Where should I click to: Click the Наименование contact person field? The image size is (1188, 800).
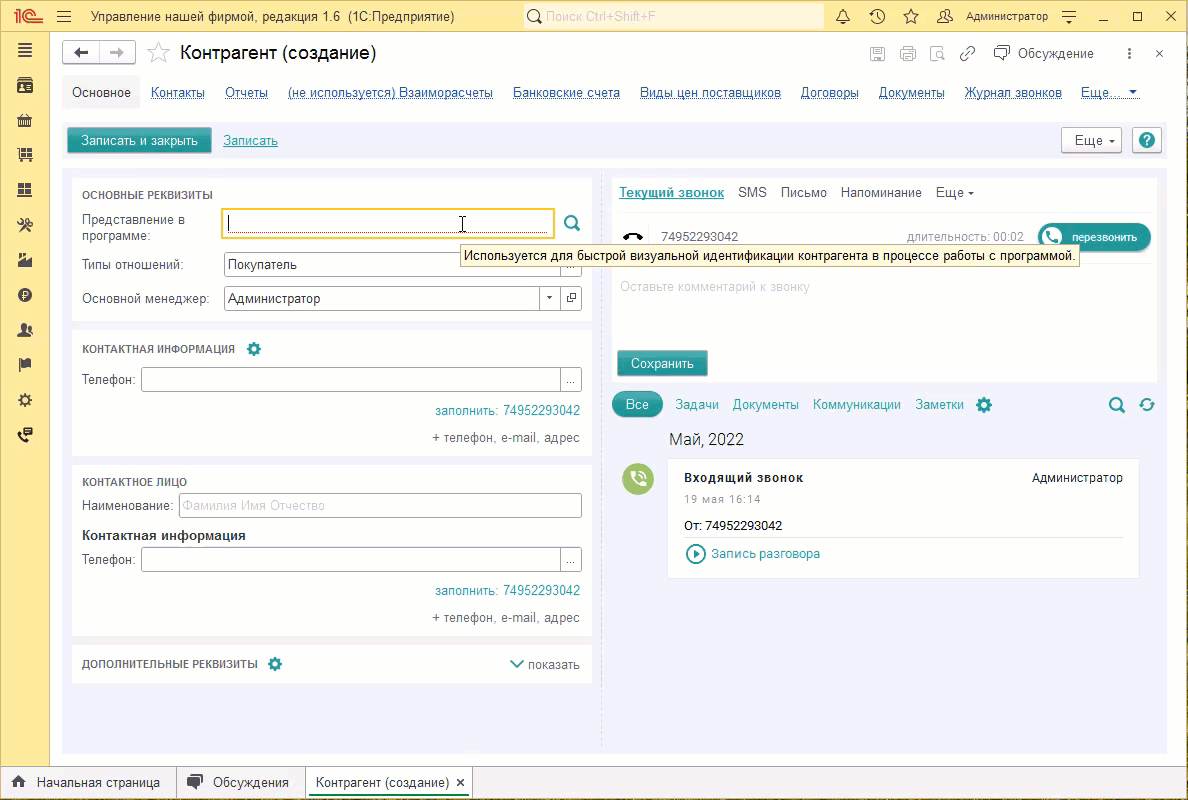[x=380, y=506]
